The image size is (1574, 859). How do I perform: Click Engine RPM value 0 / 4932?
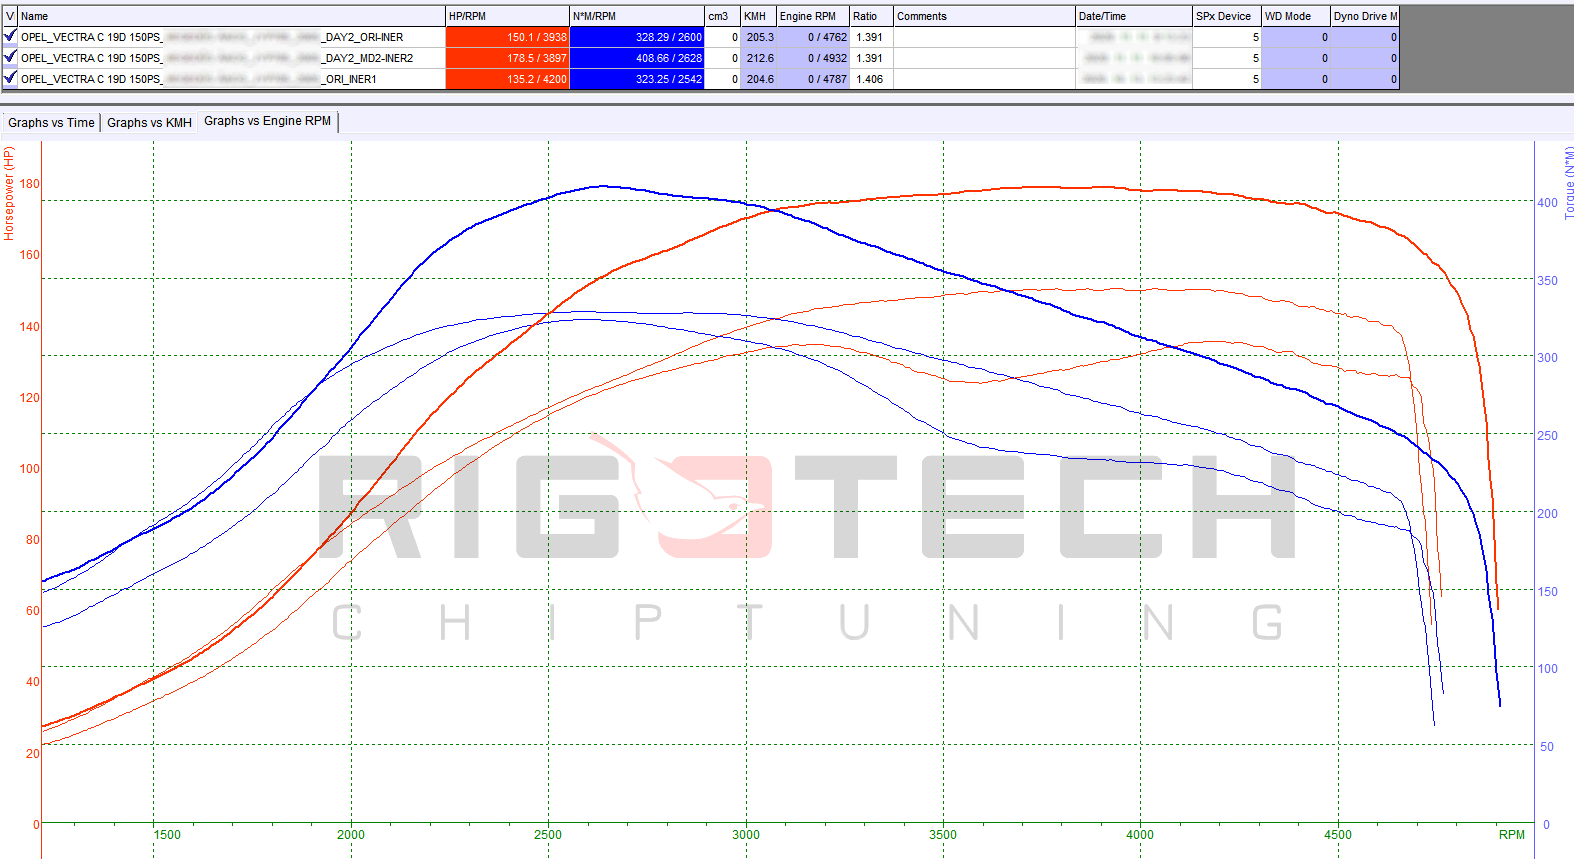(813, 58)
